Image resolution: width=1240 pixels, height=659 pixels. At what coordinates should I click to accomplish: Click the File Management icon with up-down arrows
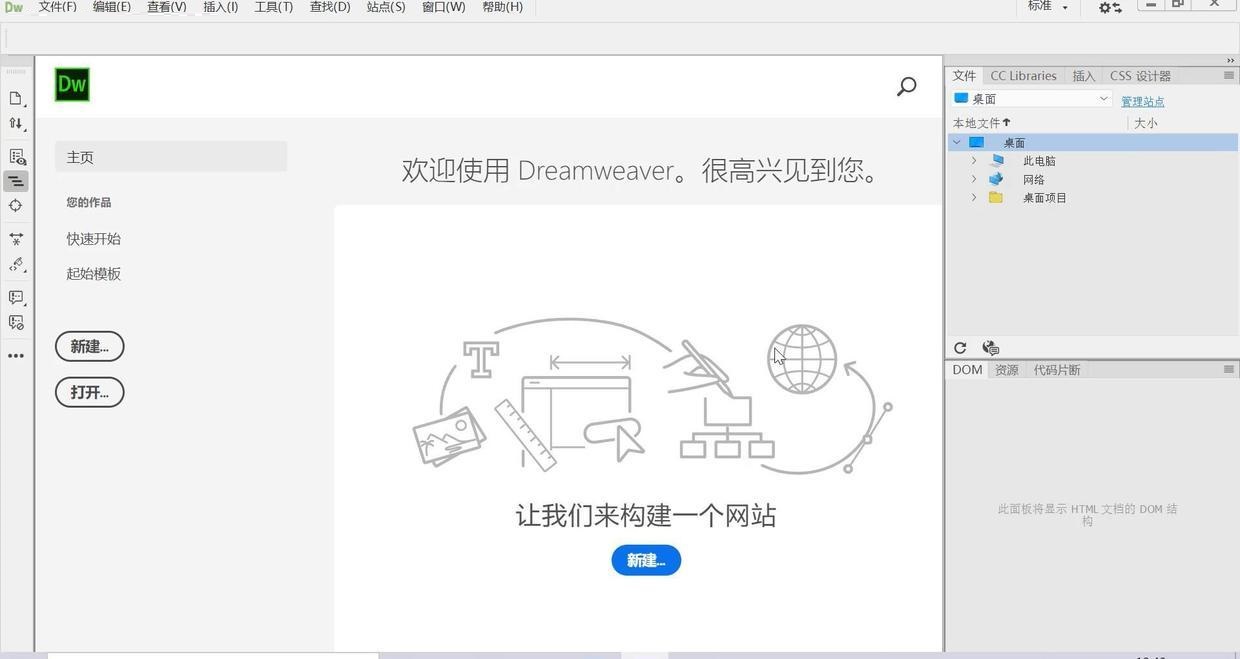16,123
